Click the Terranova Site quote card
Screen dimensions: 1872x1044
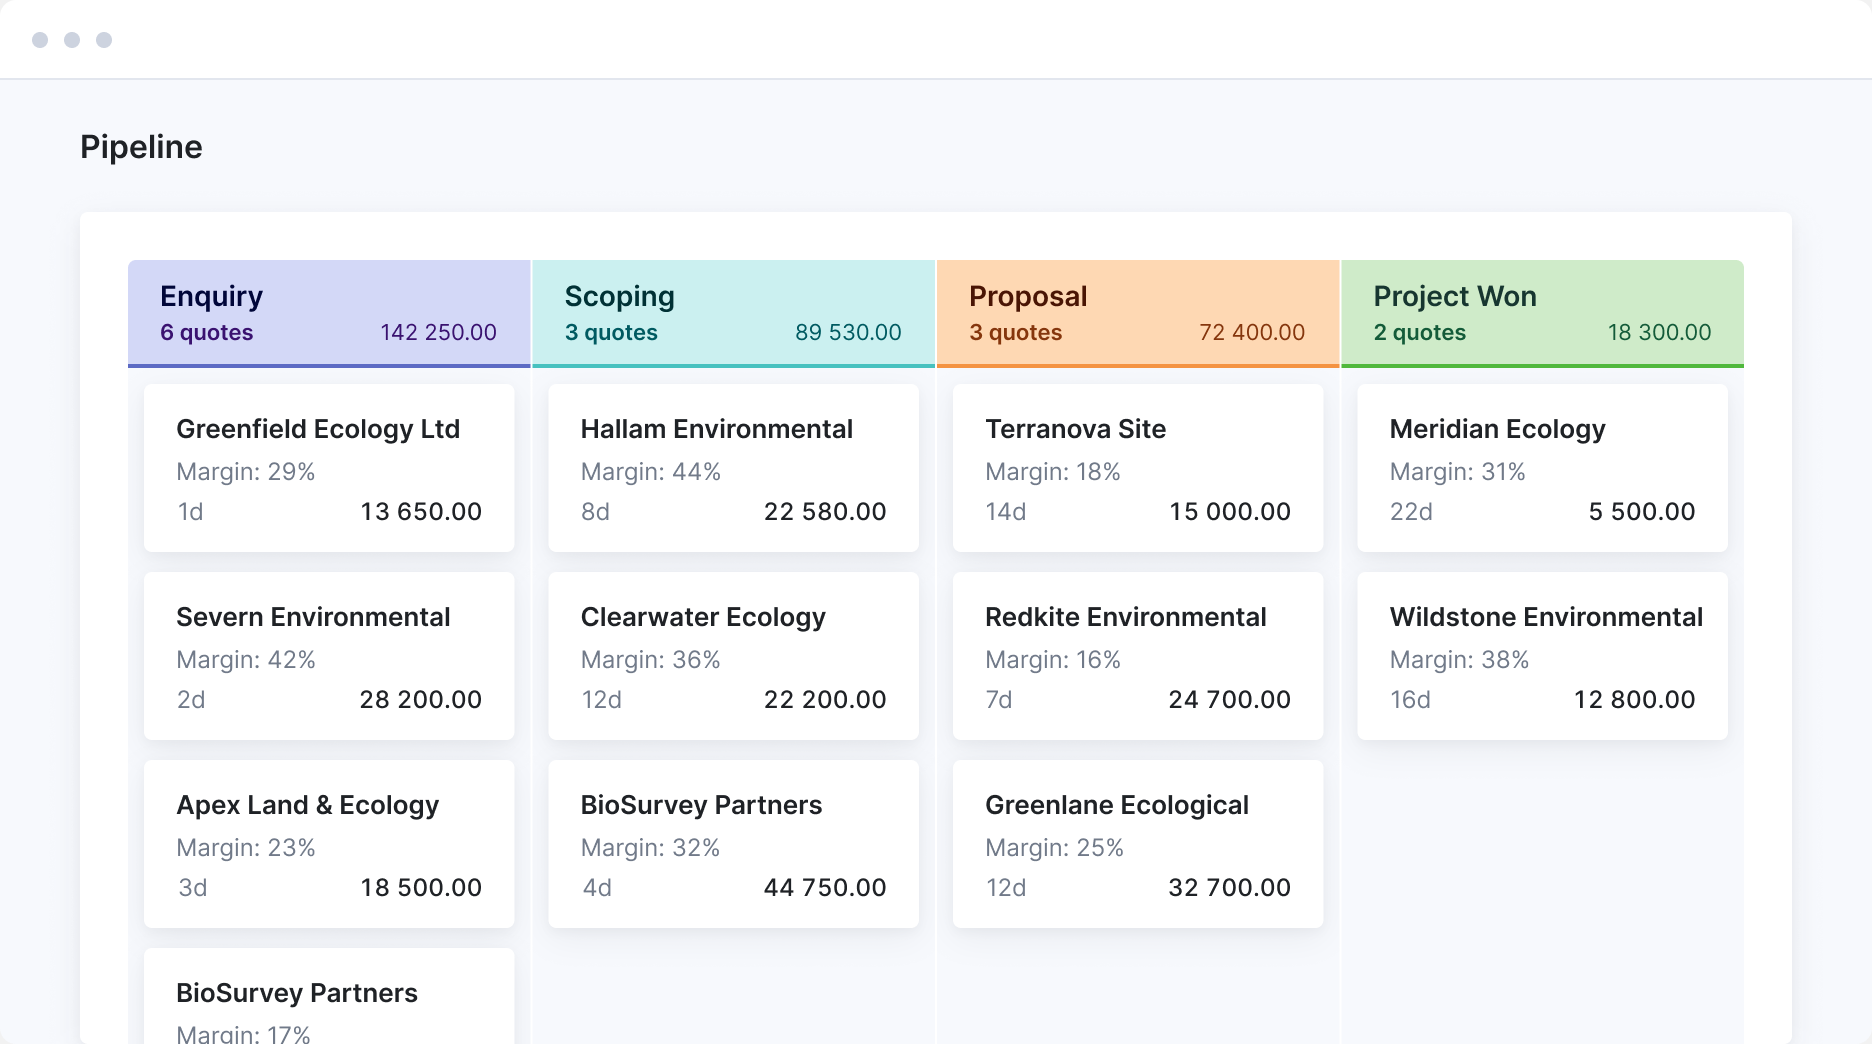click(1137, 468)
